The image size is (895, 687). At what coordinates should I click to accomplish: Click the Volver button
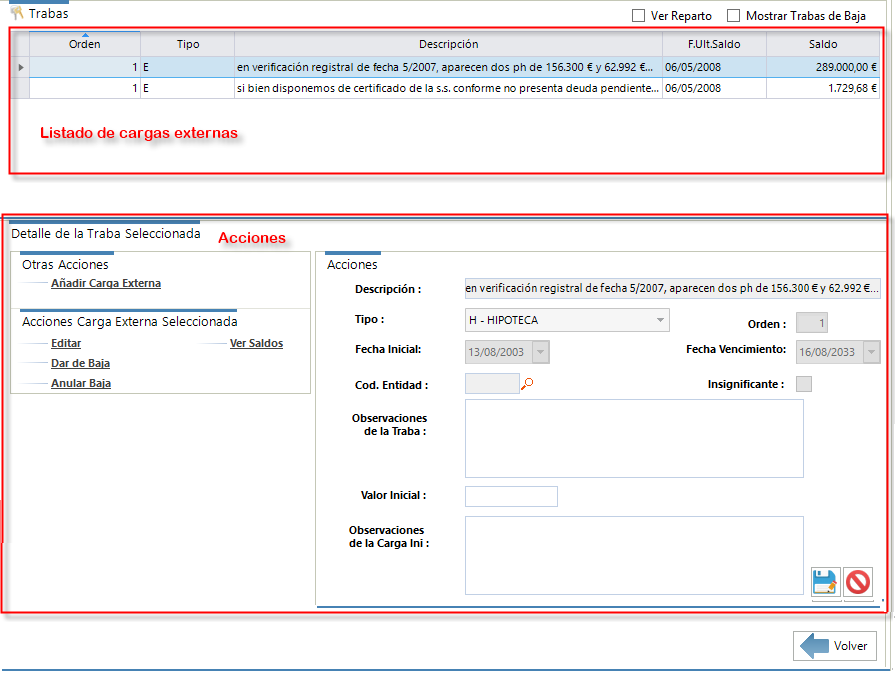pos(834,646)
